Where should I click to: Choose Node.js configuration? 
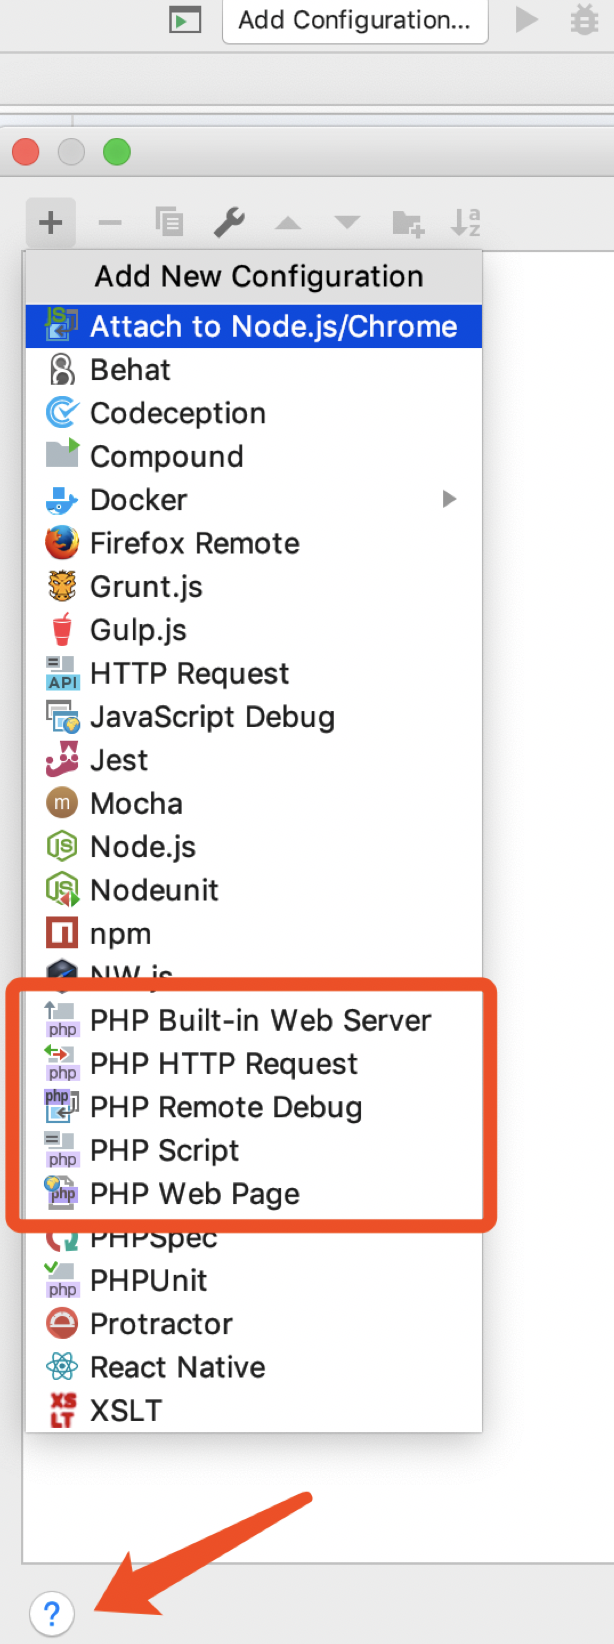254,846
